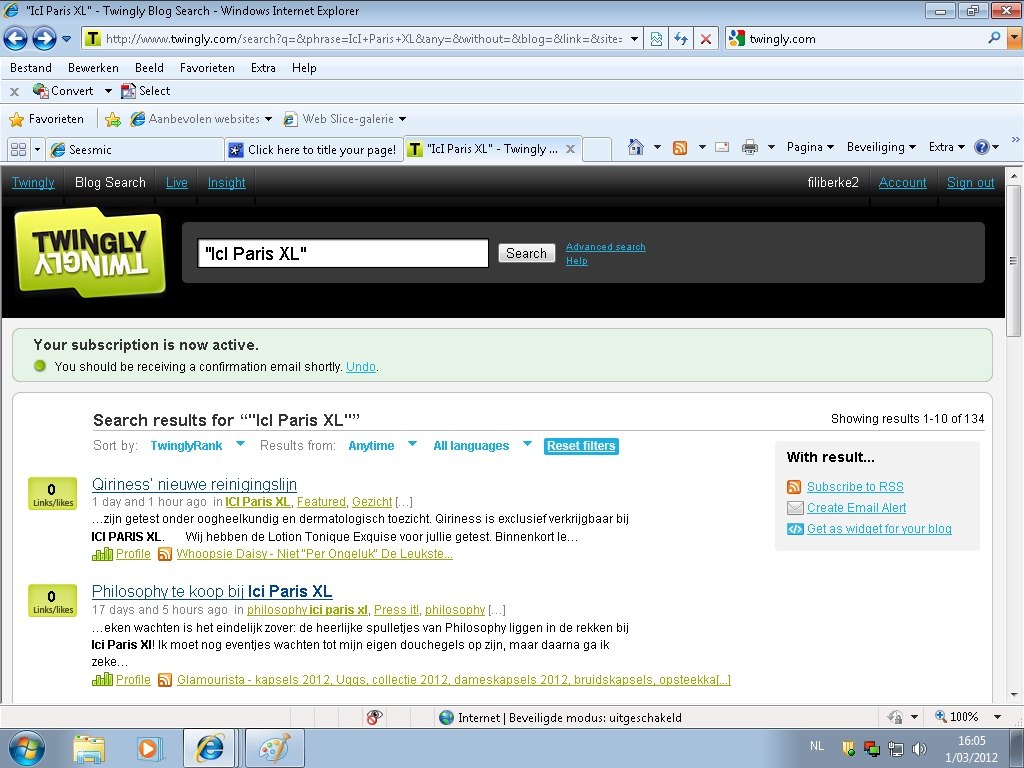
Task: Open Web Slice-galerie dropdown
Action: [x=402, y=119]
